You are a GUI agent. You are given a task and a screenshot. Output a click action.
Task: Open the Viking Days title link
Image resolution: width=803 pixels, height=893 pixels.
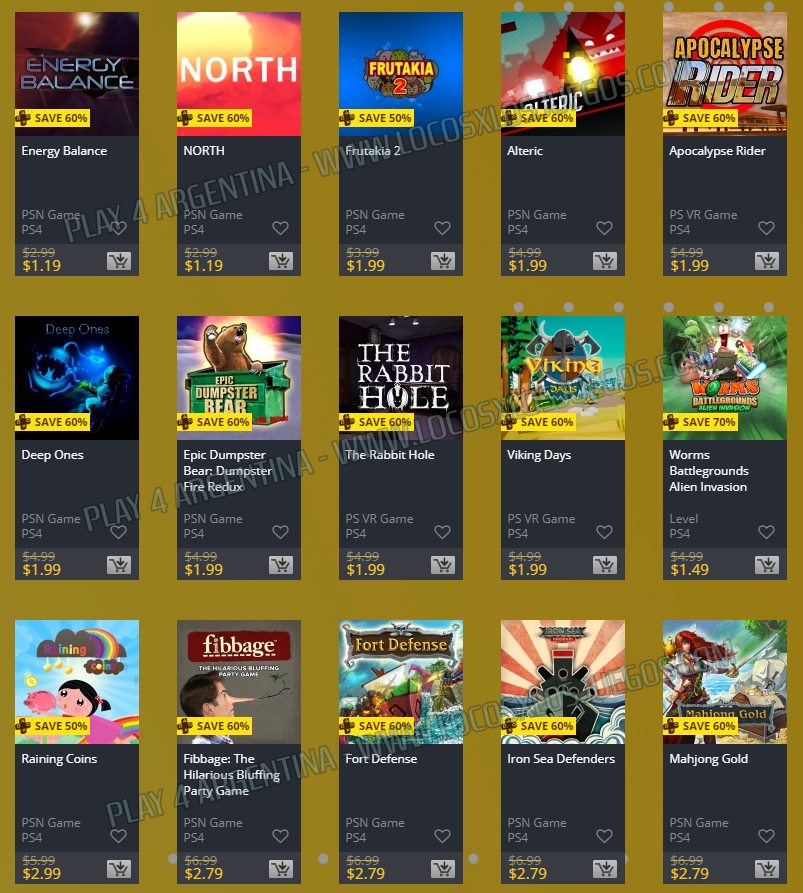(x=539, y=455)
